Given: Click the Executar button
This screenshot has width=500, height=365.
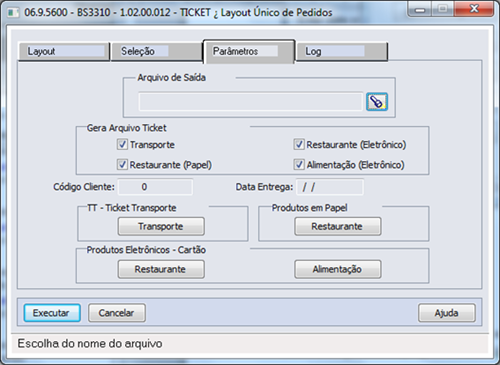Looking at the screenshot, I should click(52, 313).
